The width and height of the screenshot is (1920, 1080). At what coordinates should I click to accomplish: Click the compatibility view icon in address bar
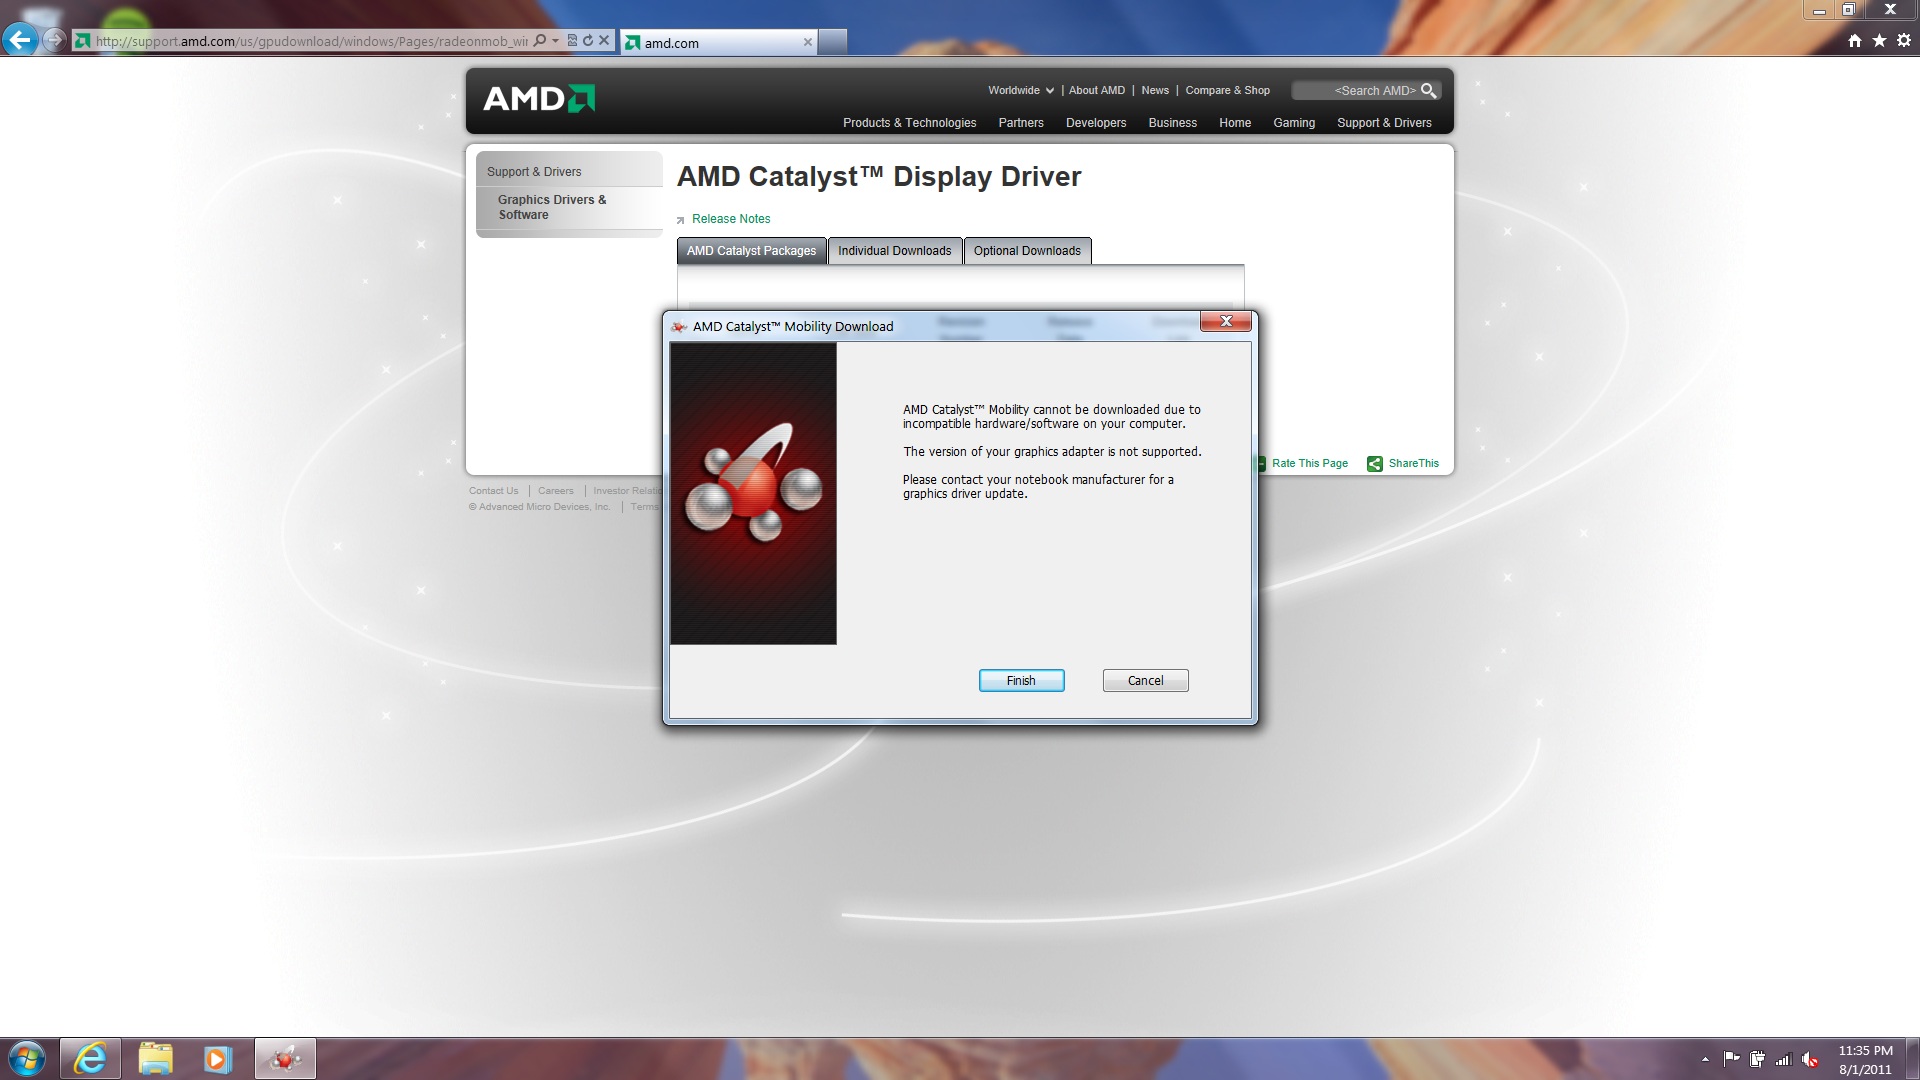pos(572,41)
